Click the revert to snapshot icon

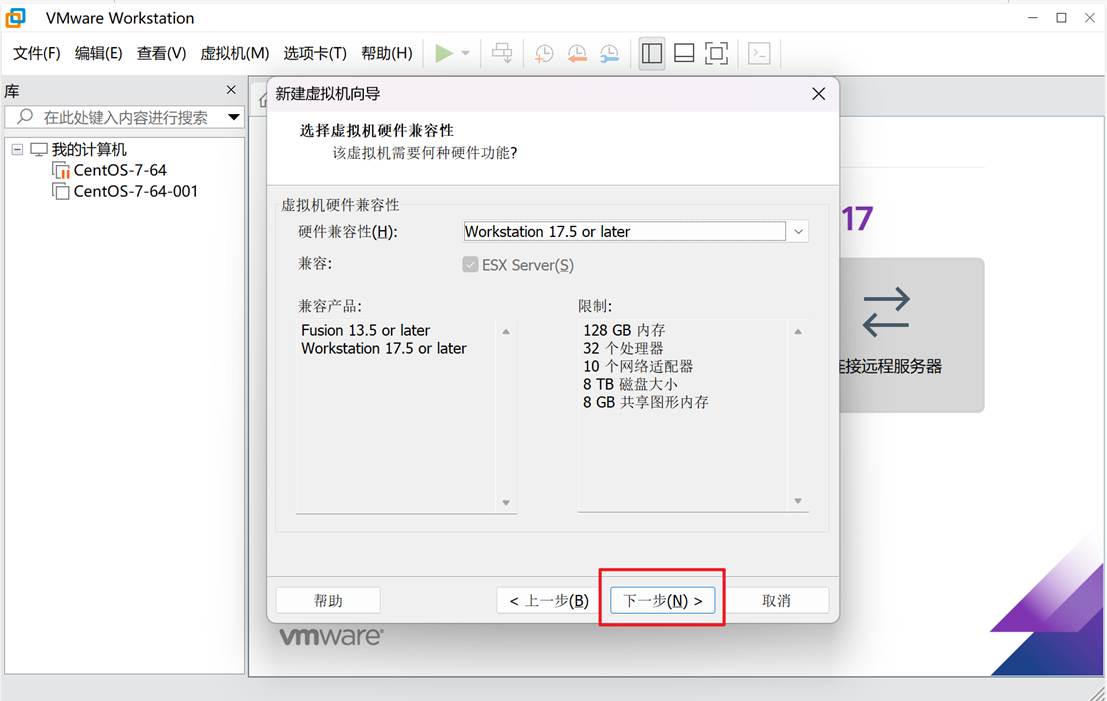pyautogui.click(x=577, y=54)
